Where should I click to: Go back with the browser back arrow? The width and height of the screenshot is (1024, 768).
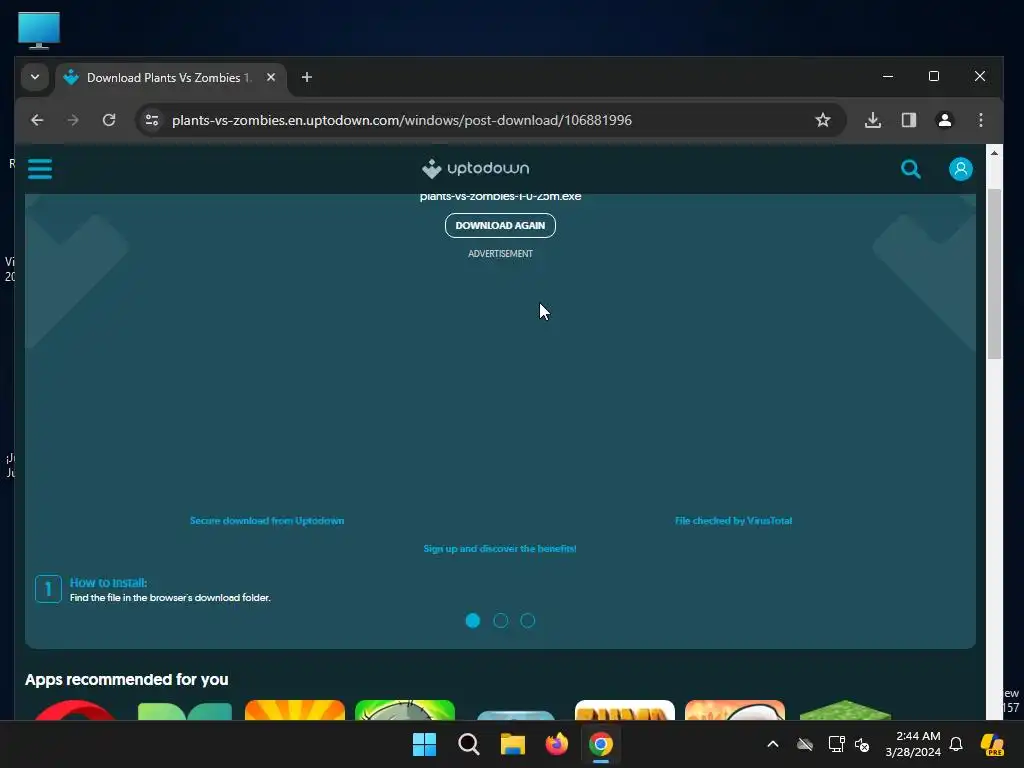tap(37, 120)
